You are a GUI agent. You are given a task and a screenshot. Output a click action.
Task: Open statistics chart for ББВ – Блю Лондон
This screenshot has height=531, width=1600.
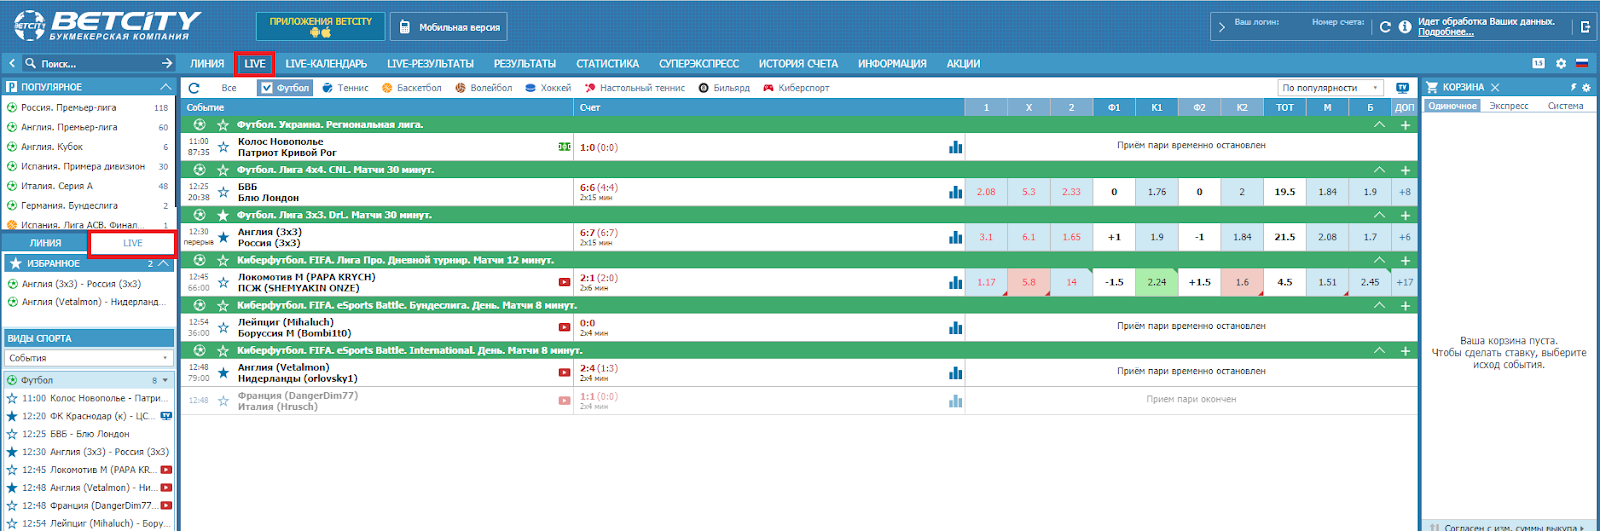click(955, 192)
